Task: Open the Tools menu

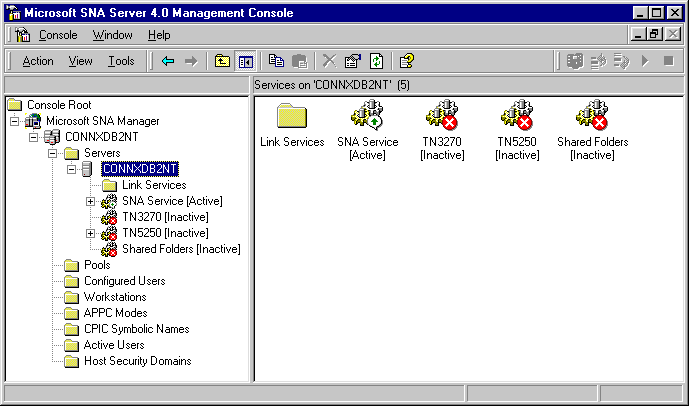Action: (x=121, y=61)
